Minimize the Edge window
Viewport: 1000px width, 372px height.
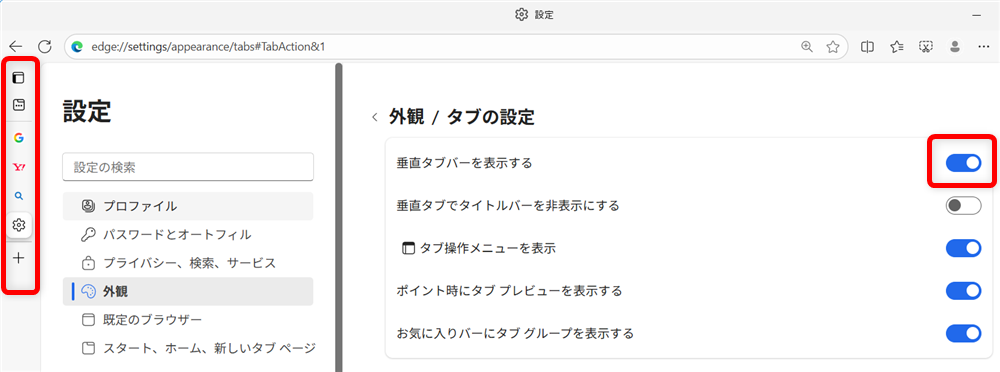(x=976, y=14)
